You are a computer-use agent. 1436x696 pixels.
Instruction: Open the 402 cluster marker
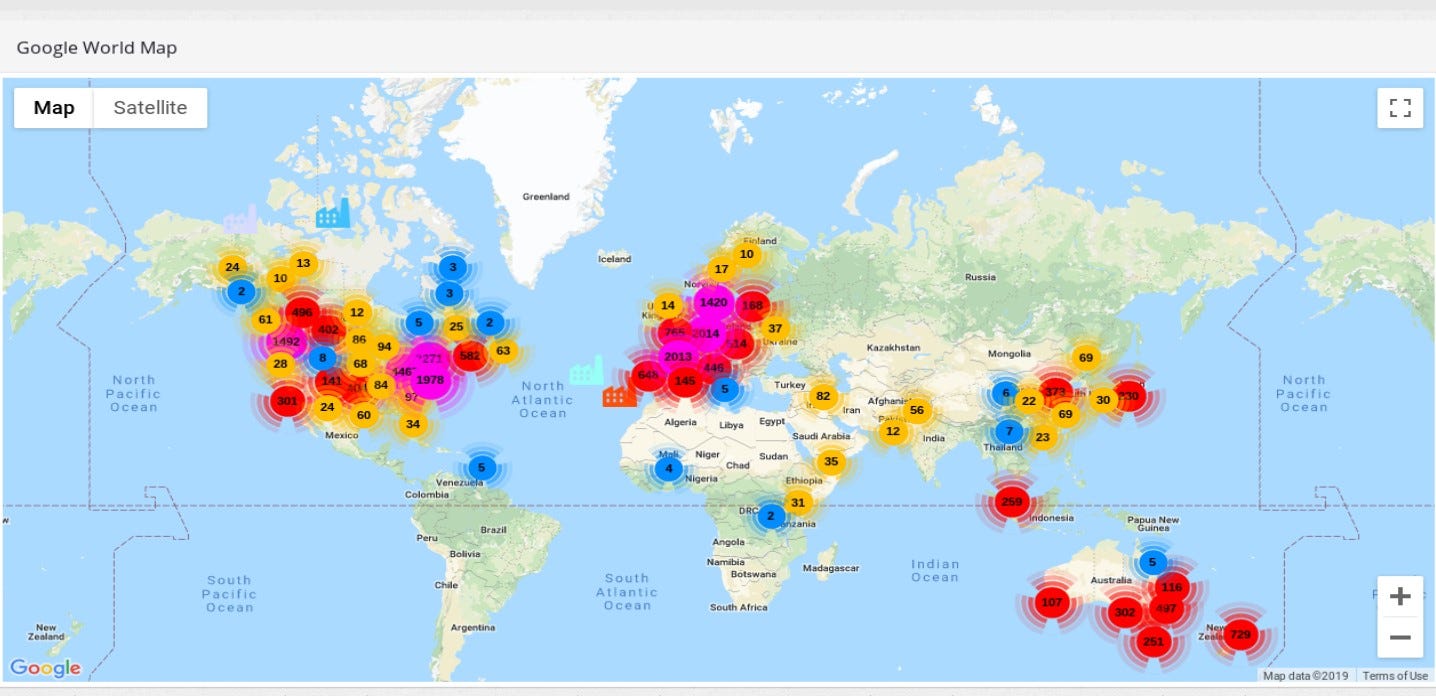[327, 329]
